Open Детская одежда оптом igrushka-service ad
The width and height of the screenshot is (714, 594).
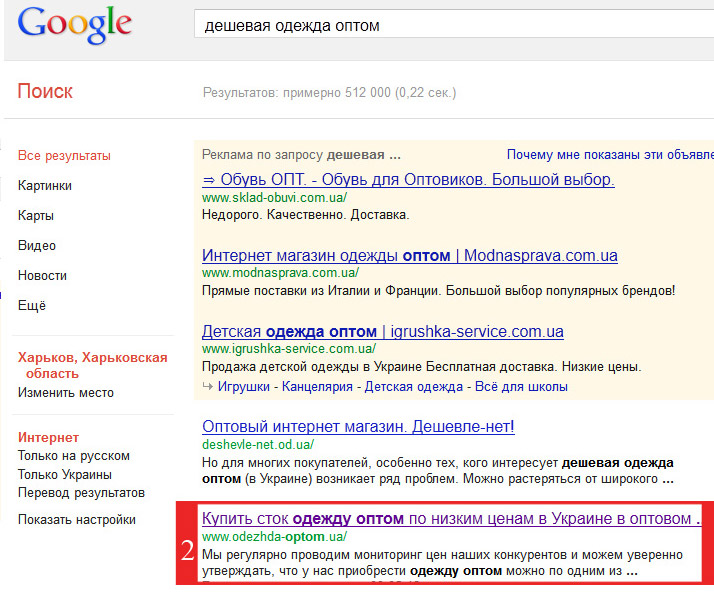point(382,331)
